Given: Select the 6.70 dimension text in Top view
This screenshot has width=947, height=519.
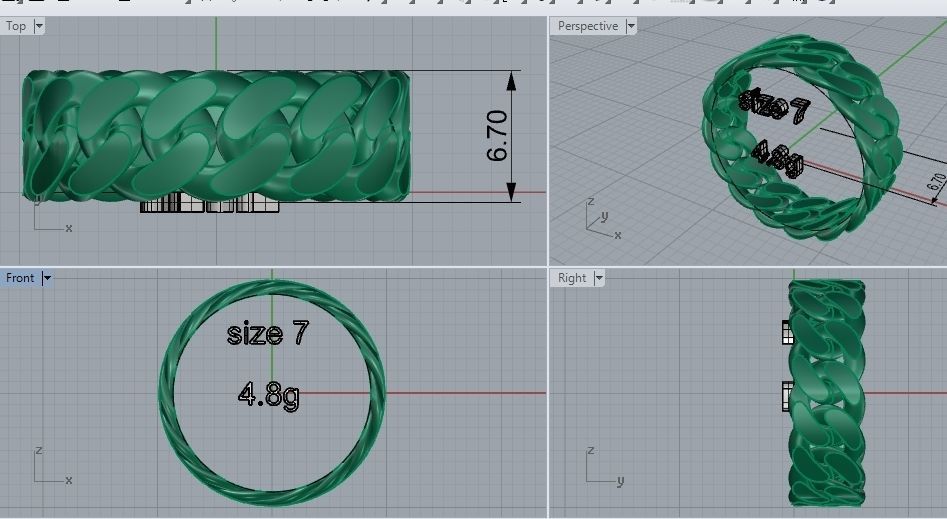Looking at the screenshot, I should [x=497, y=136].
